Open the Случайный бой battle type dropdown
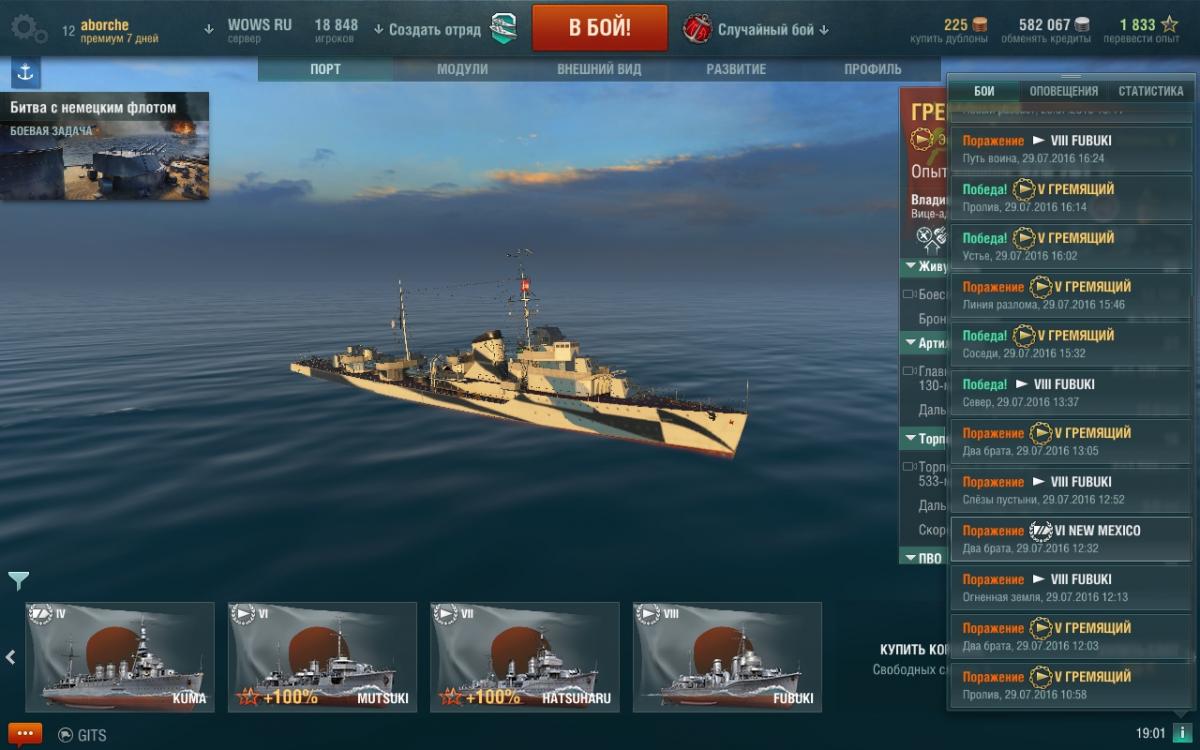Viewport: 1200px width, 750px height. [757, 29]
